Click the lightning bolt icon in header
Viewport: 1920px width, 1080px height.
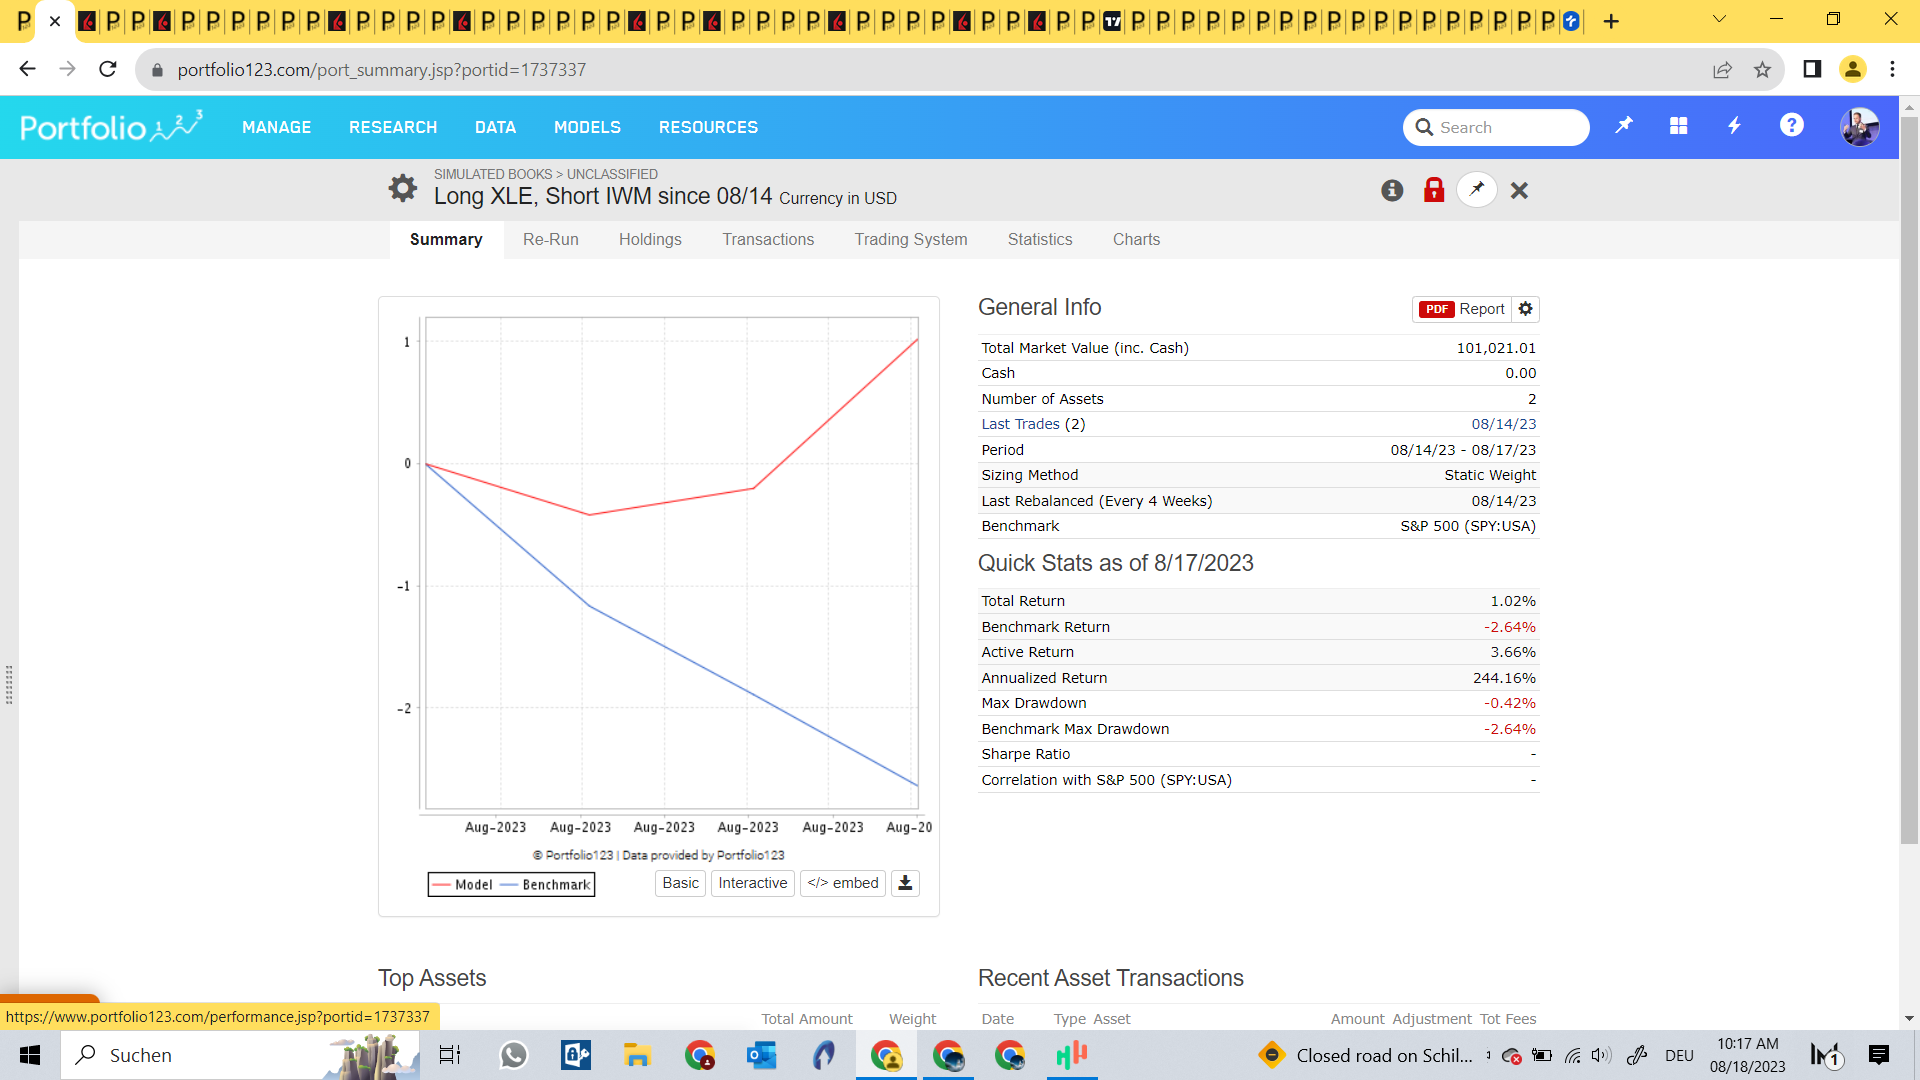[1735, 126]
